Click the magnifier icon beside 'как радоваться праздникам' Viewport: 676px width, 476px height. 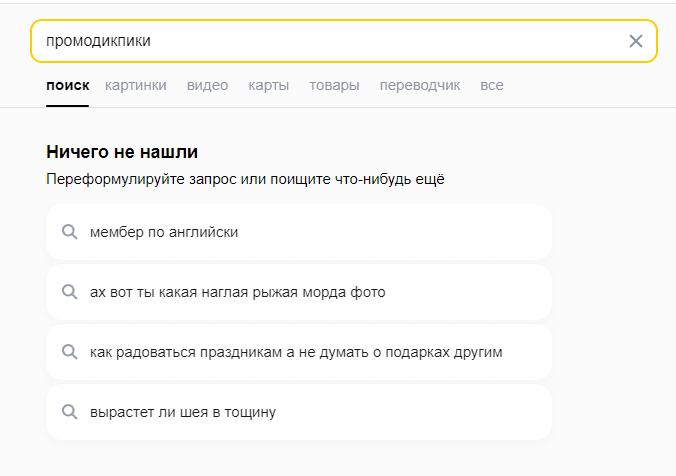pyautogui.click(x=70, y=352)
